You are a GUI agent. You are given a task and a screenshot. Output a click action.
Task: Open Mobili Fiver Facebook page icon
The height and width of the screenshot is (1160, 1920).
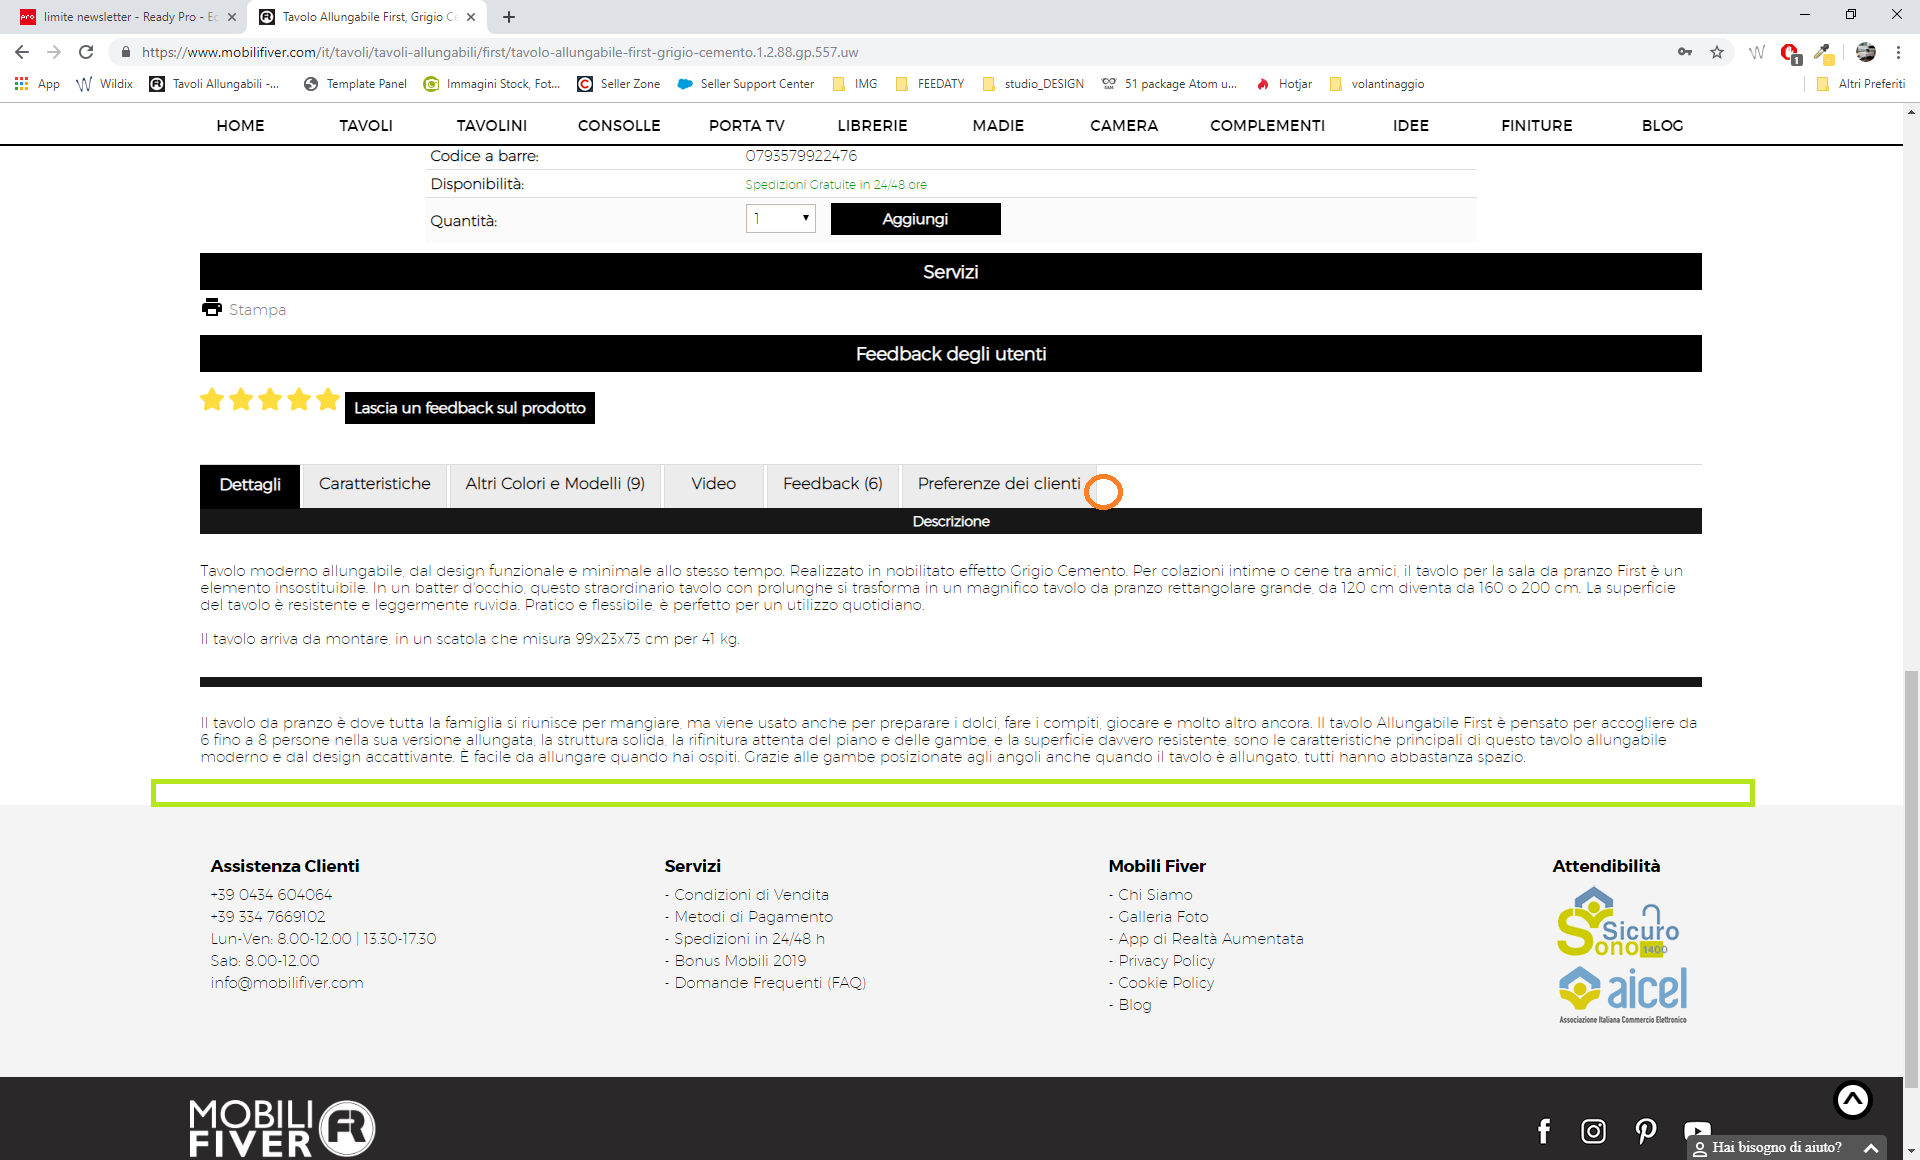(1544, 1131)
